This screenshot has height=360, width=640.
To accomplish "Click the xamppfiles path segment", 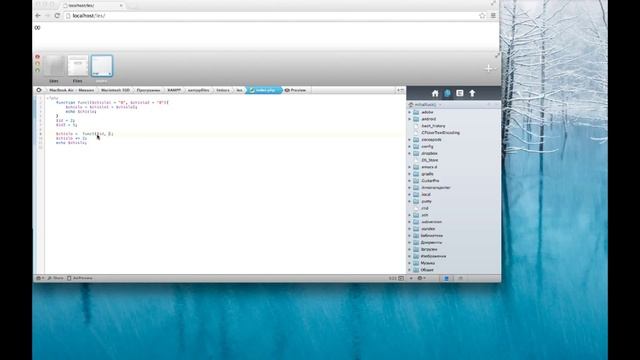I will point(198,90).
